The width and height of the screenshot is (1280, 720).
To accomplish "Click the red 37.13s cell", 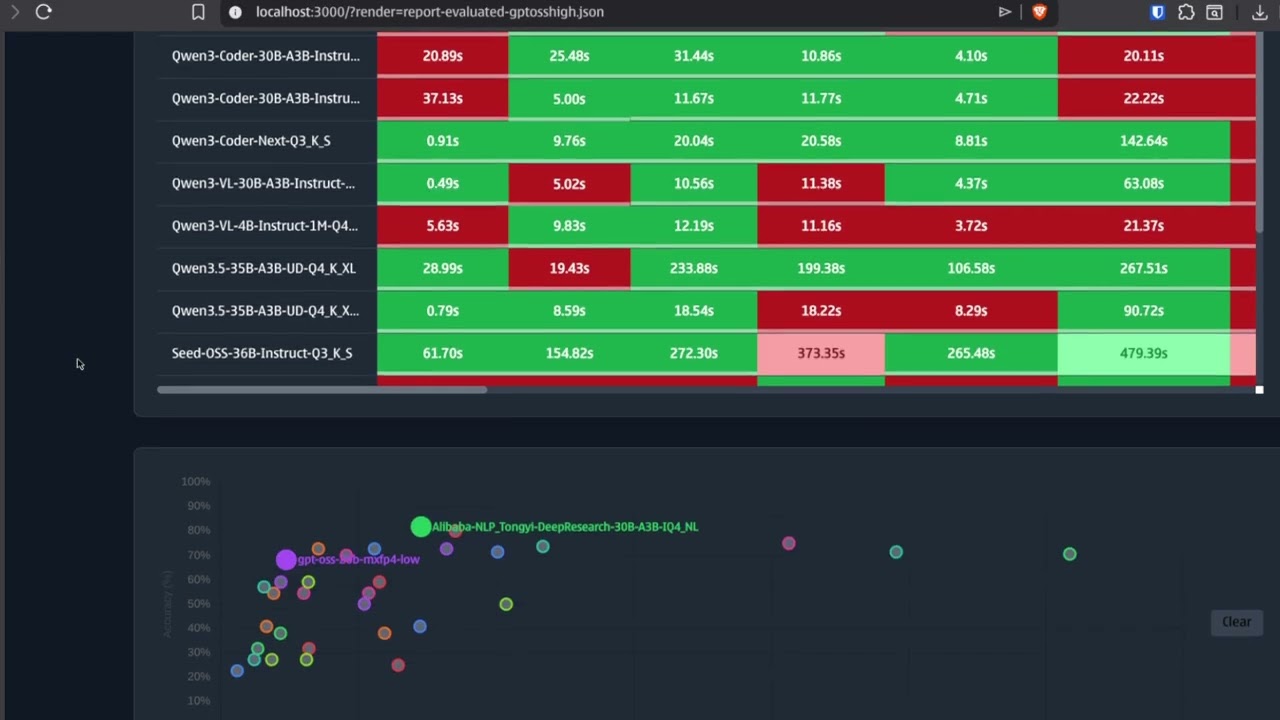I will (x=442, y=98).
